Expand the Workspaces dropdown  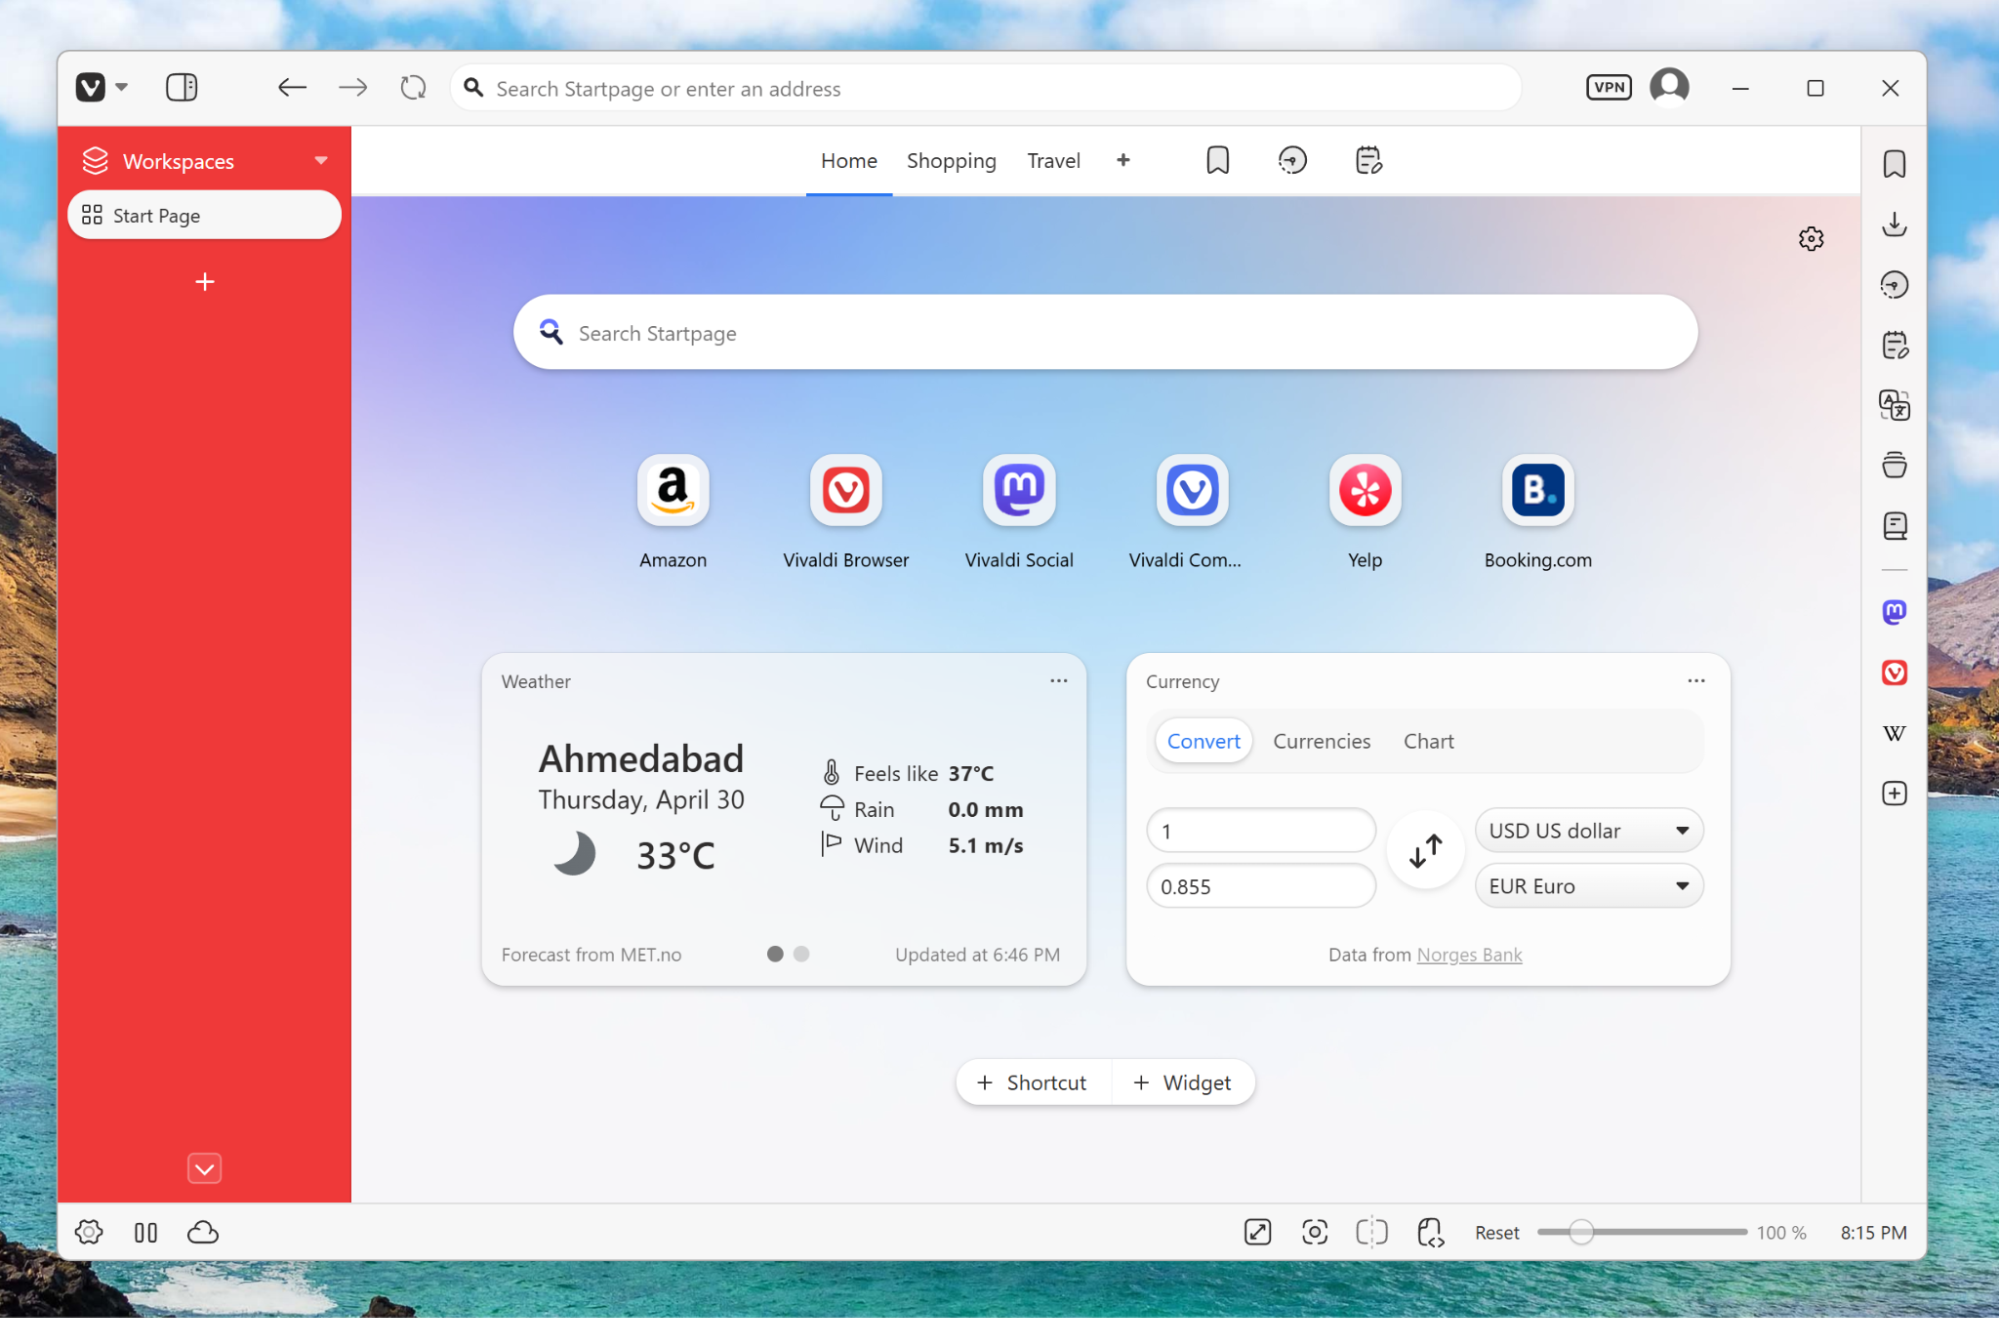click(321, 160)
